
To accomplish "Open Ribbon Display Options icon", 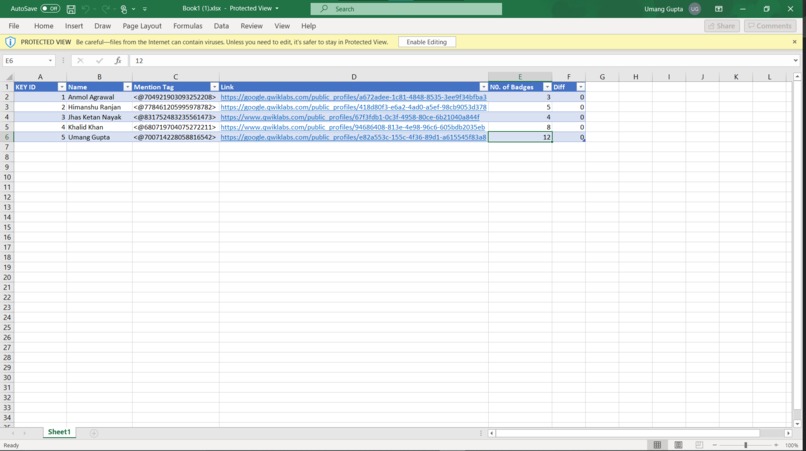I will point(719,9).
